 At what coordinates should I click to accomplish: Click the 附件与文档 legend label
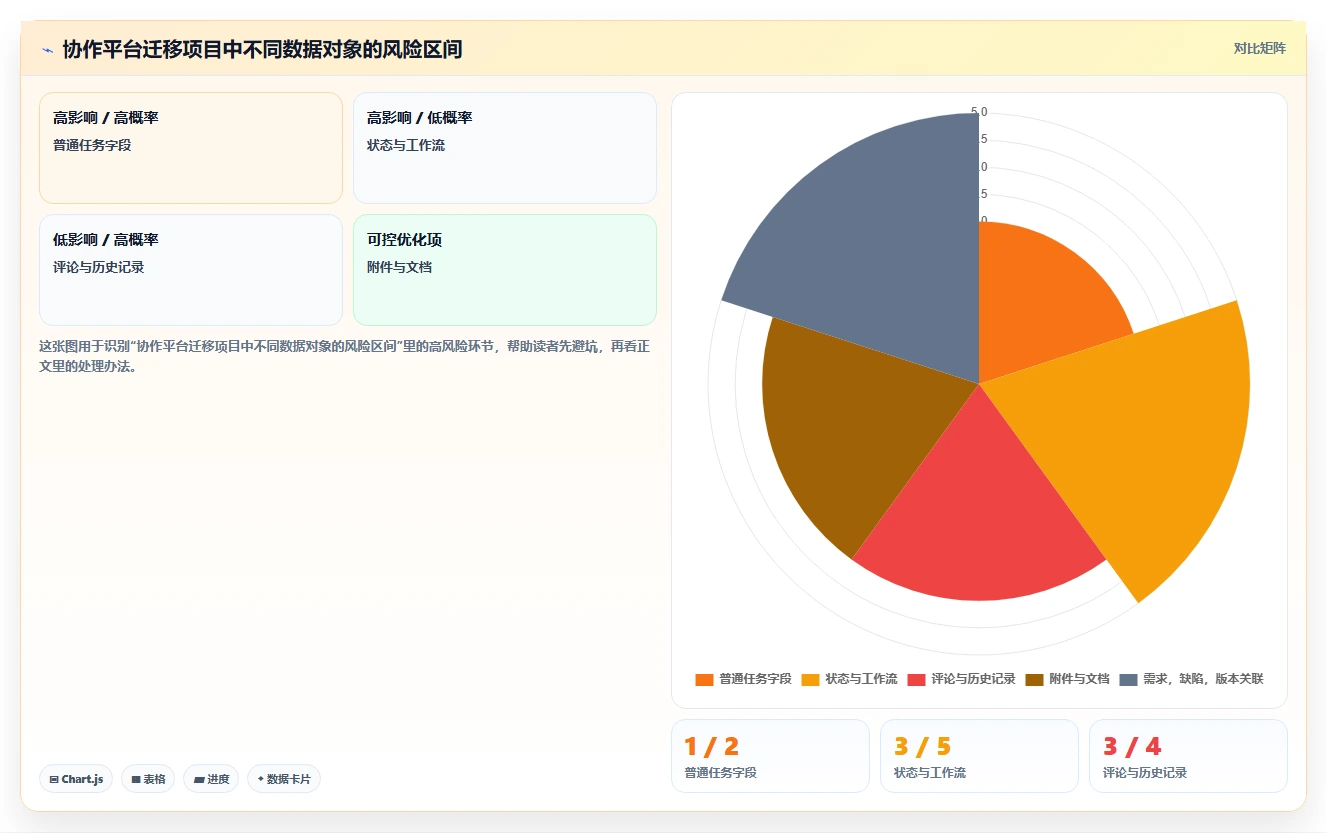(1079, 679)
